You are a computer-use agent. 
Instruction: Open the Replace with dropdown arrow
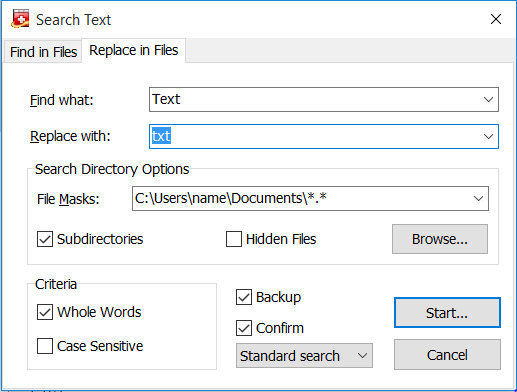[x=488, y=136]
